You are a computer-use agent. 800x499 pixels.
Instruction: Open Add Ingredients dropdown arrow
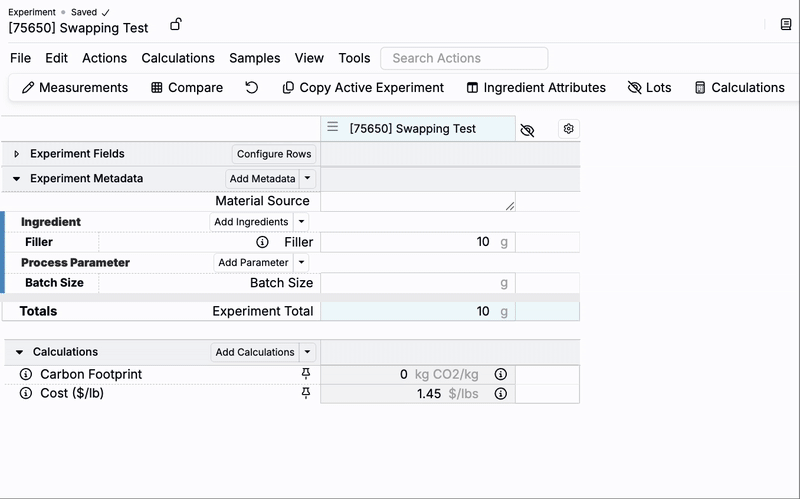[302, 222]
